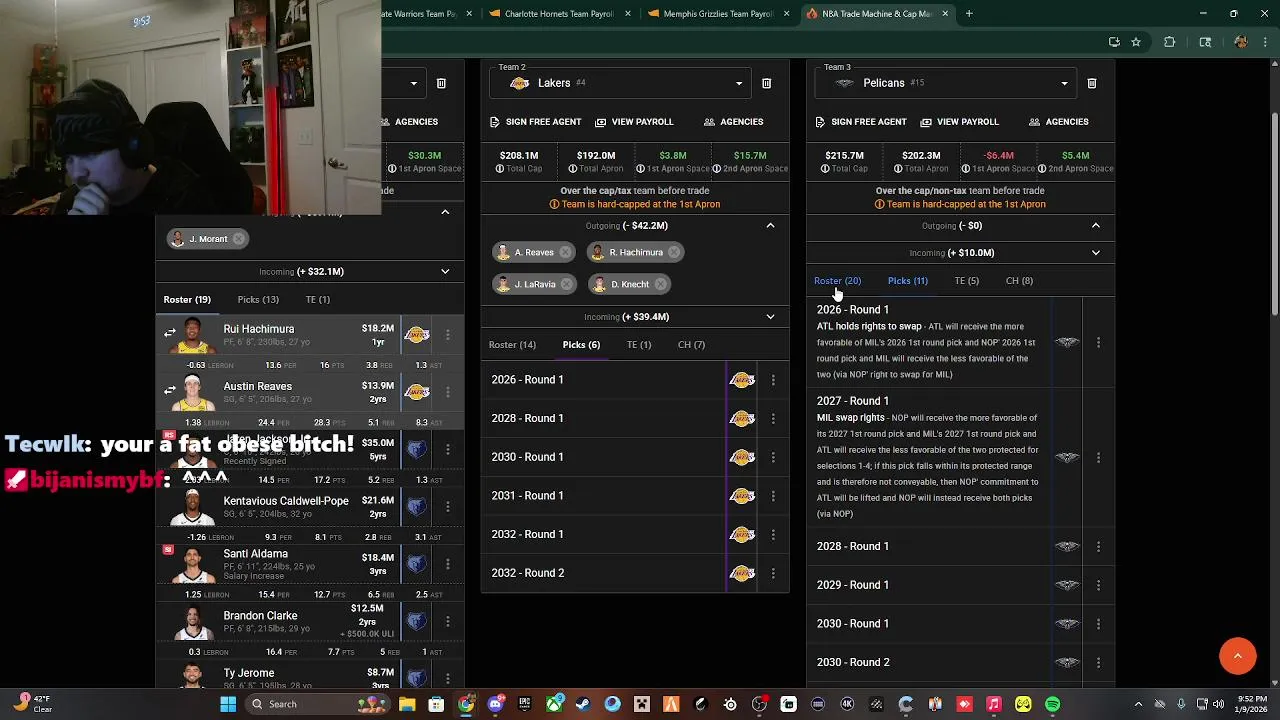The width and height of the screenshot is (1280, 720).
Task: Toggle trade swap icon on Austin Reaves row
Action: (169, 390)
